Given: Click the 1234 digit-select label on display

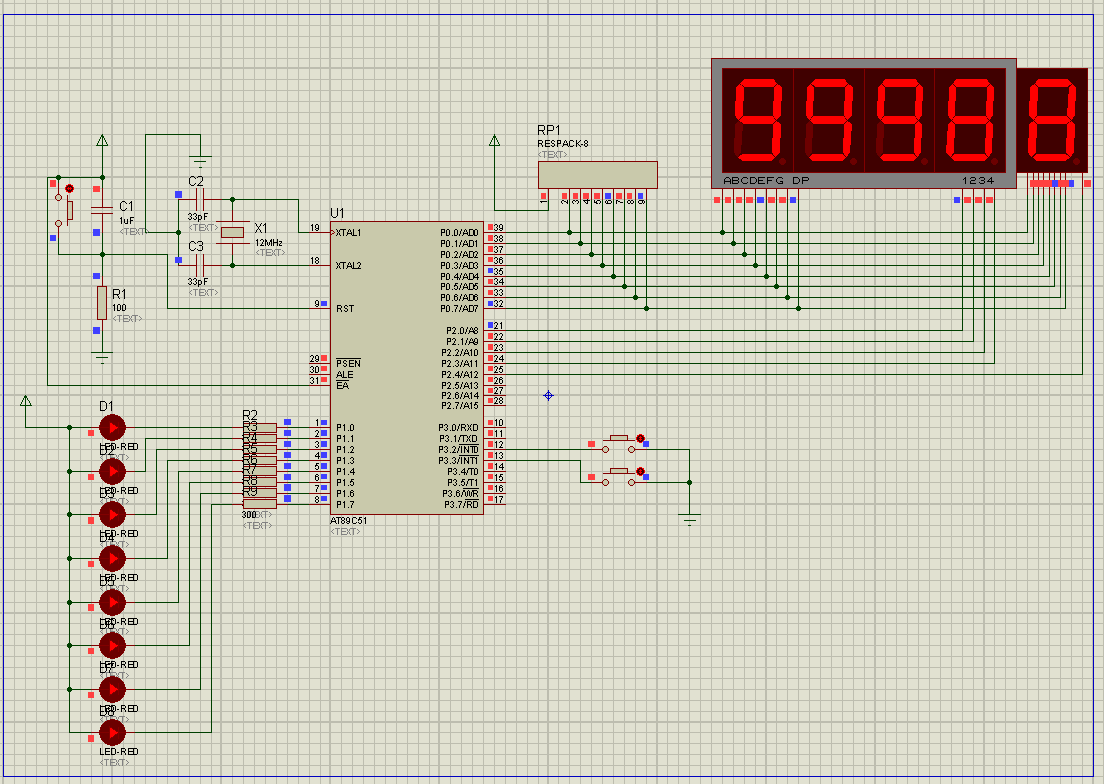Looking at the screenshot, I should (978, 180).
